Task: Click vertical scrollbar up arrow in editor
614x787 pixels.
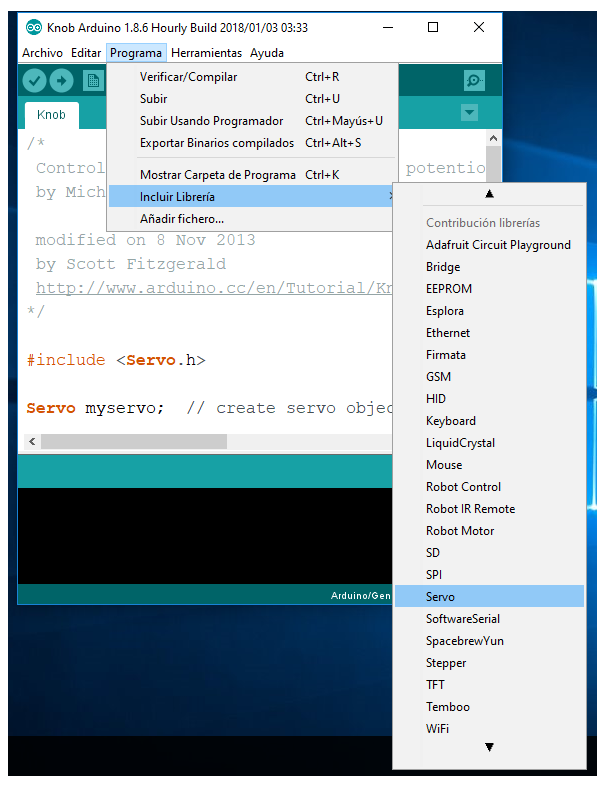Action: [494, 138]
